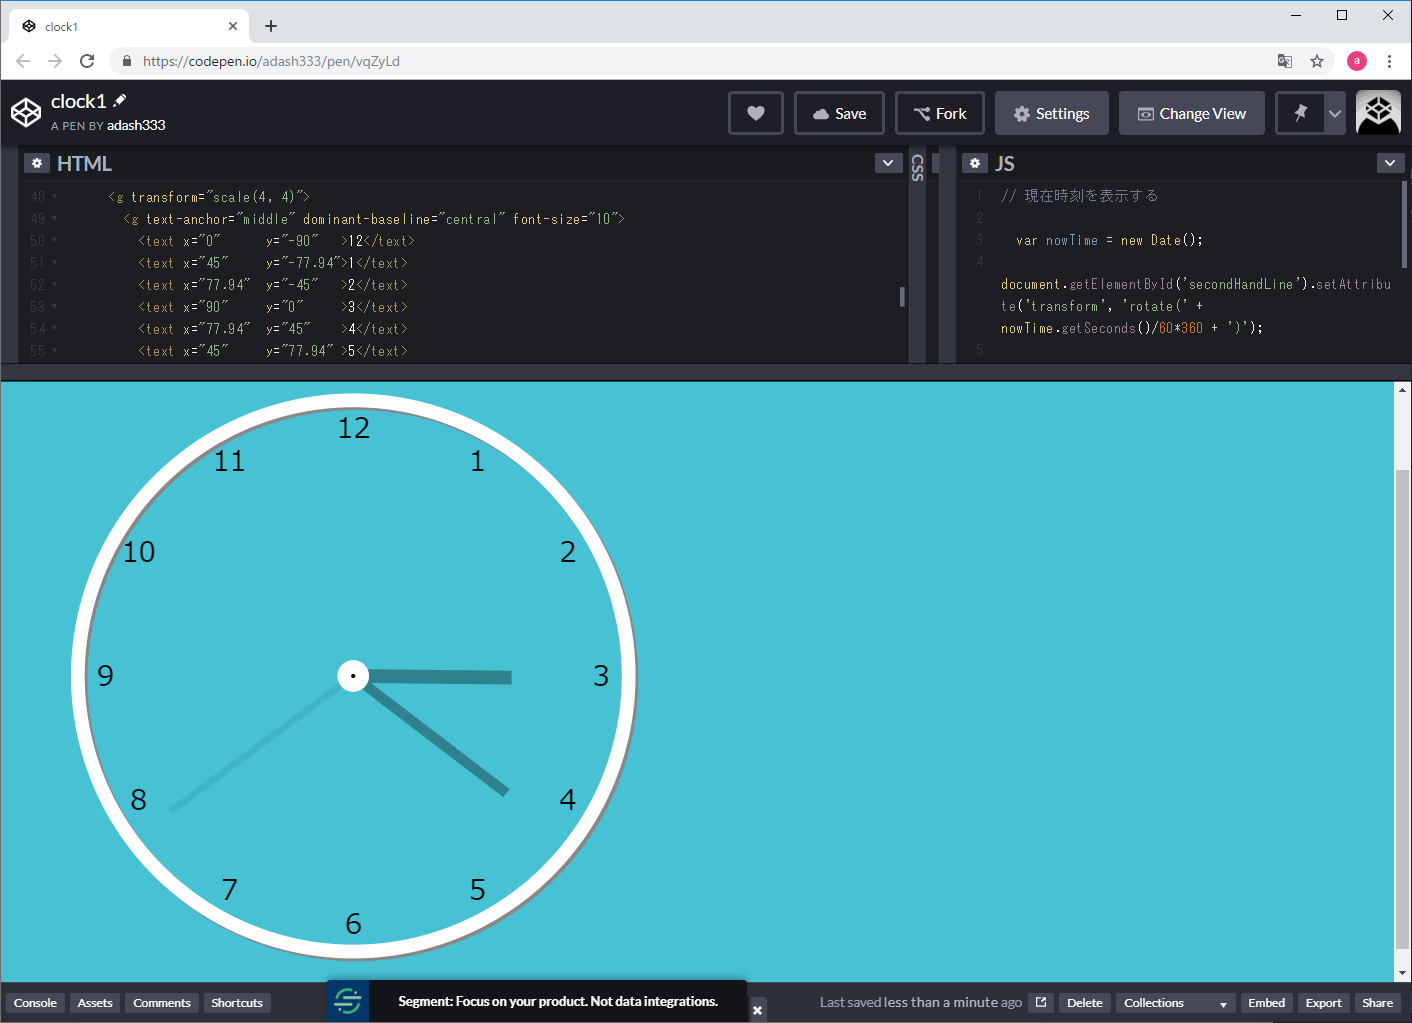Open the JS editor settings gear
1412x1023 pixels.
tap(974, 163)
